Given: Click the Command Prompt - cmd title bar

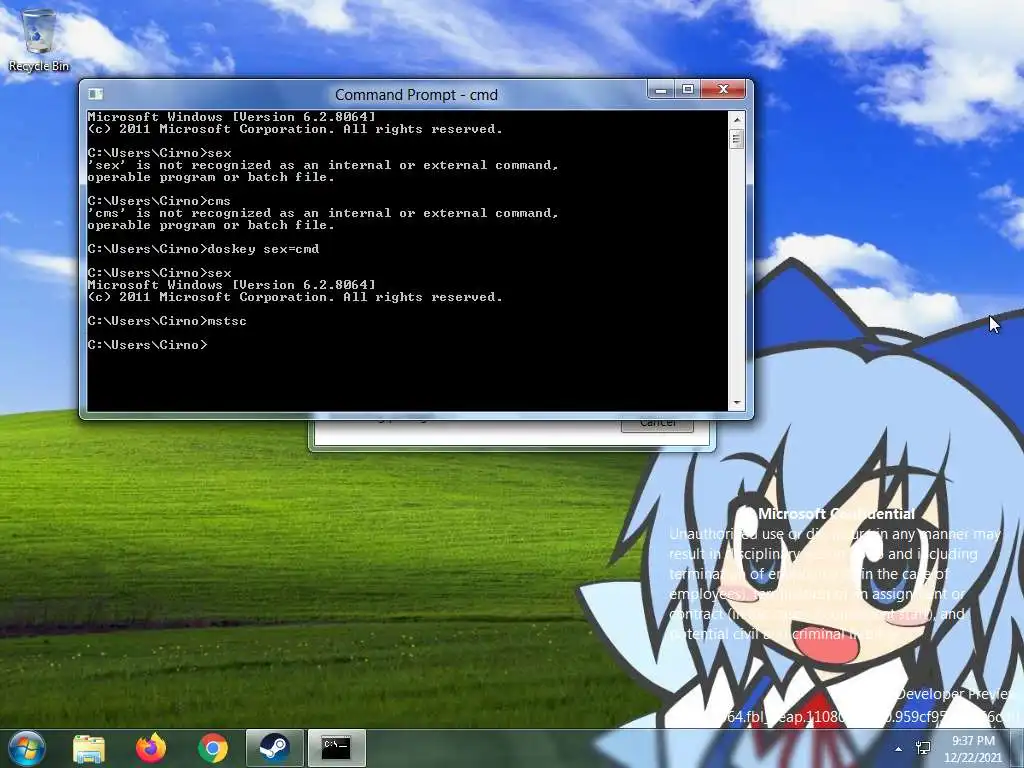Looking at the screenshot, I should click(416, 95).
